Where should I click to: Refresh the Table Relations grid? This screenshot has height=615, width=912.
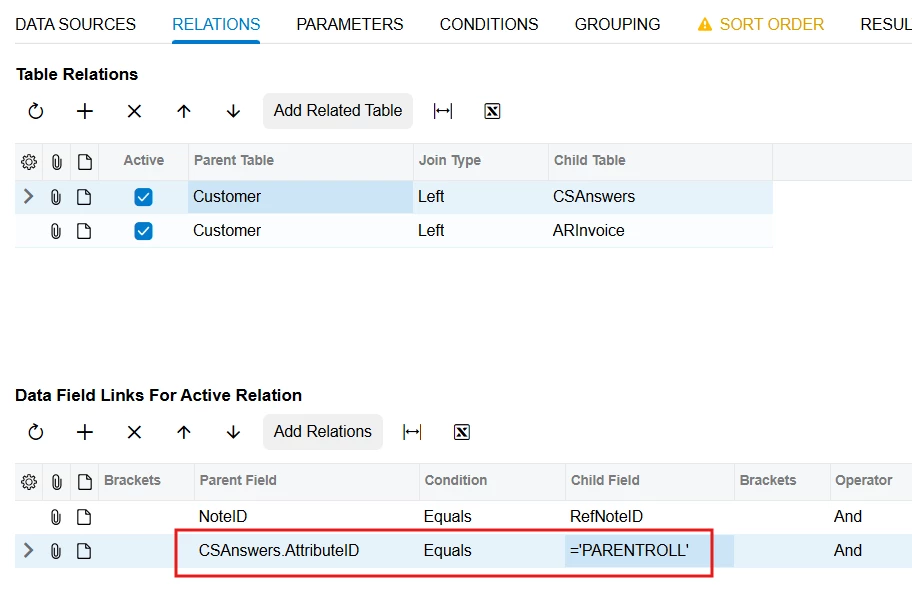click(35, 111)
